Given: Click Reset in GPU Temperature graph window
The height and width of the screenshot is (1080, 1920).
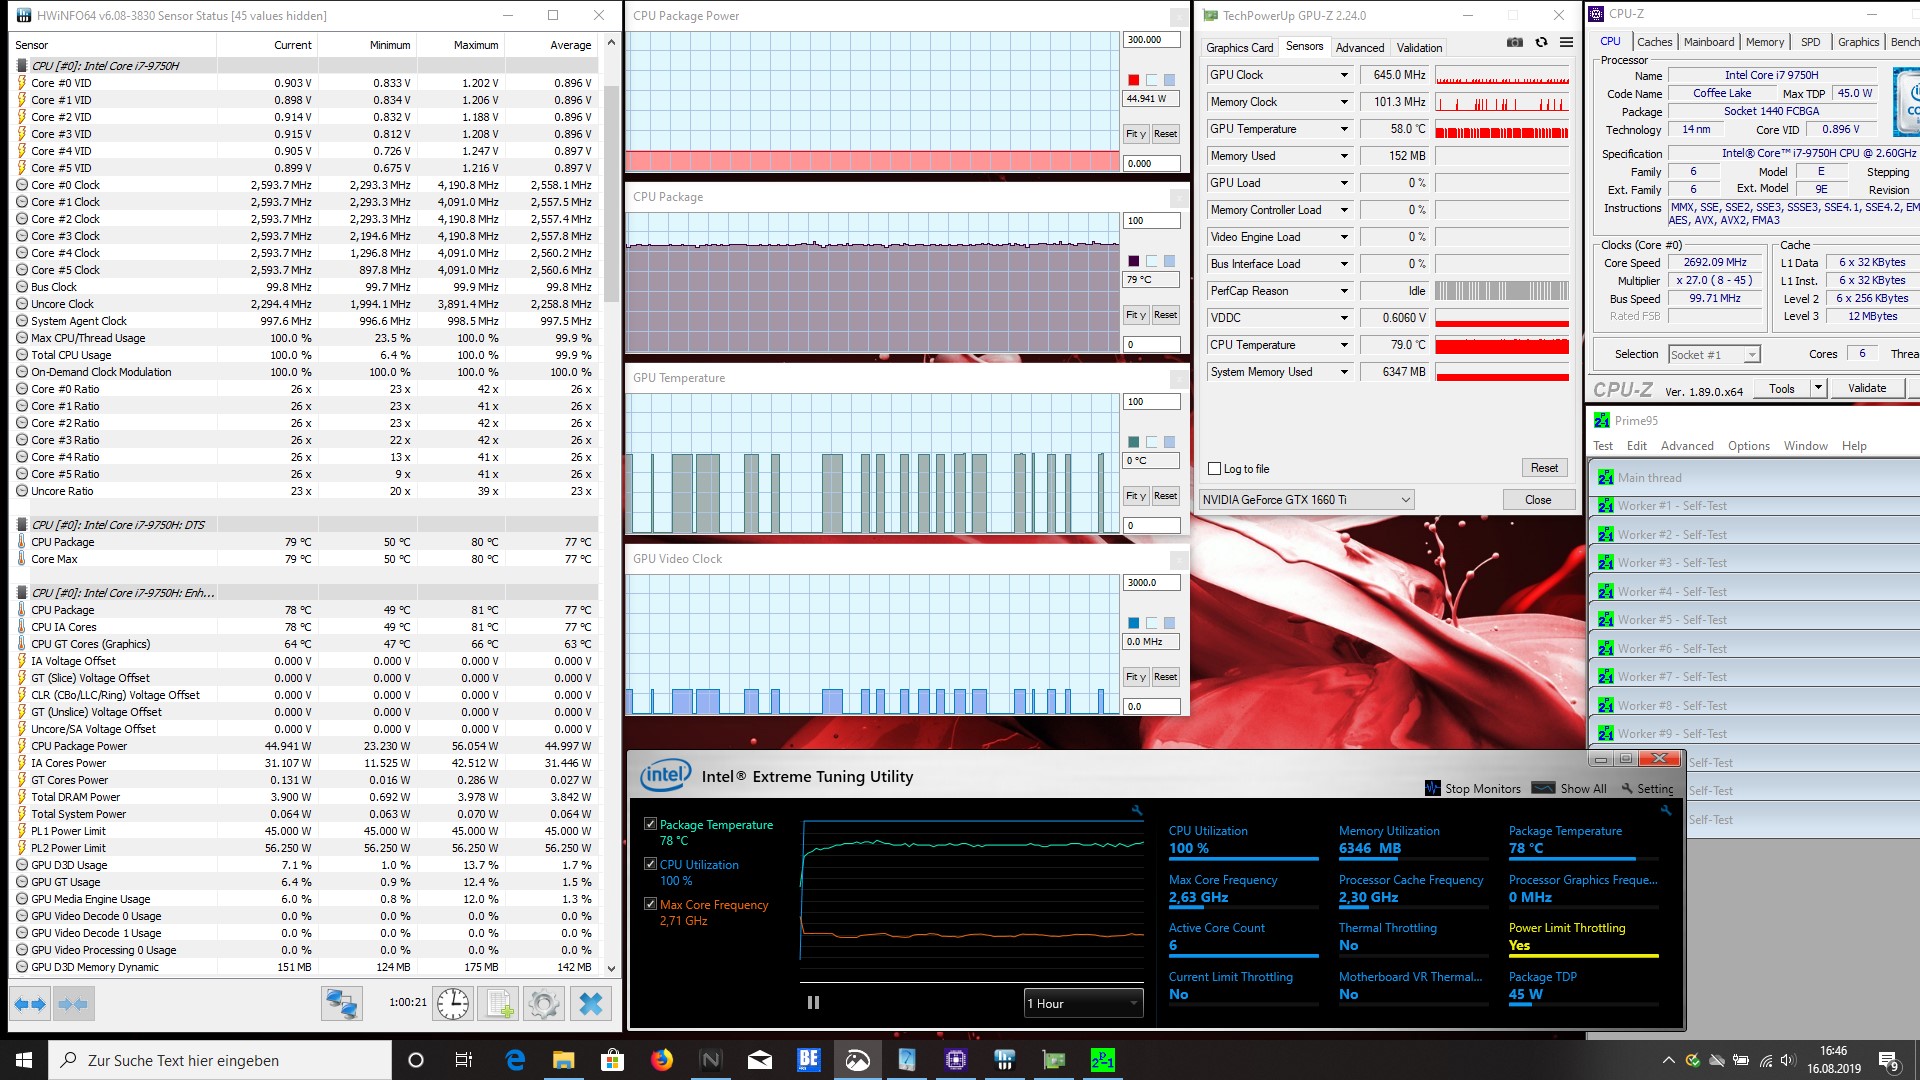Looking at the screenshot, I should [1165, 496].
